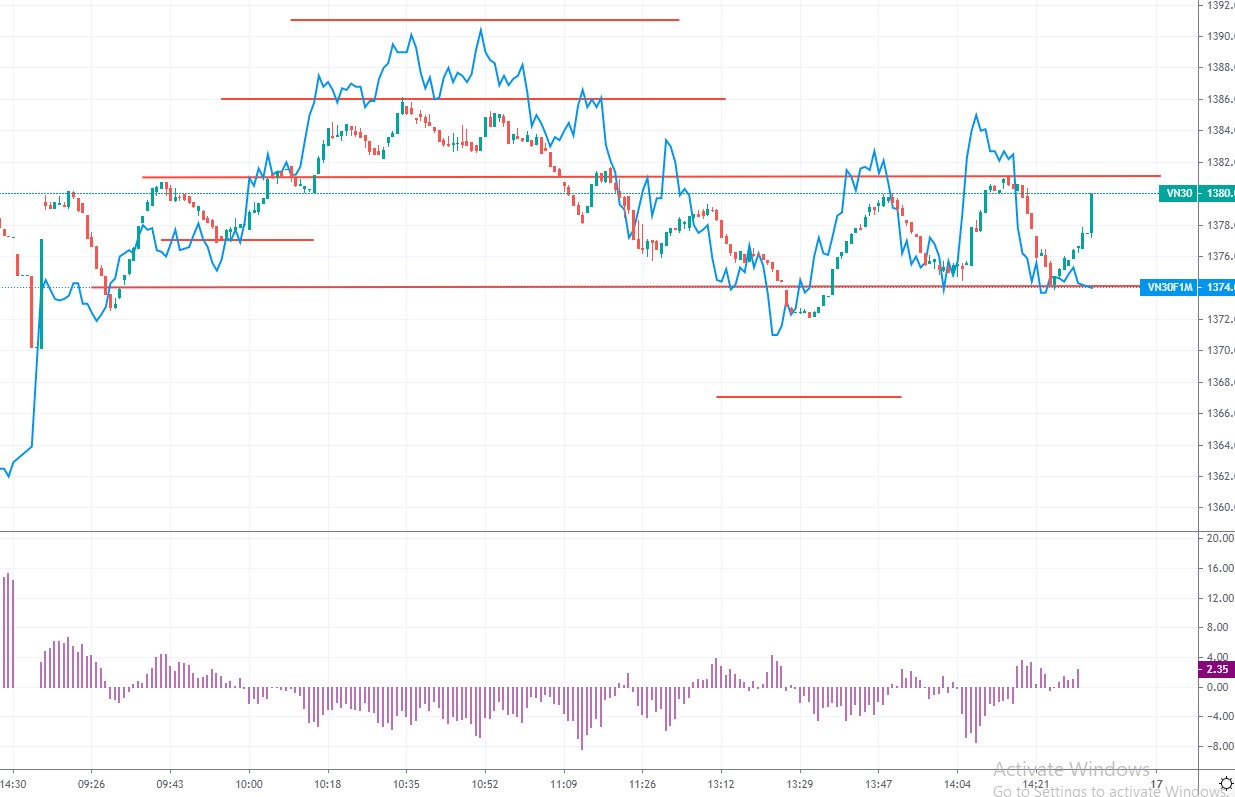Click the 1366.0 price scale label
This screenshot has width=1235, height=797.
(1218, 413)
